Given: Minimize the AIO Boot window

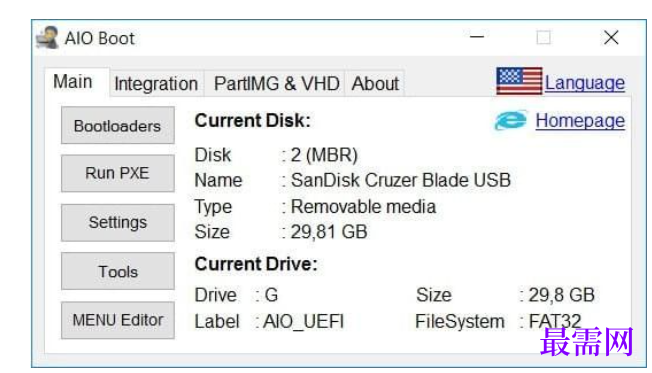Looking at the screenshot, I should [x=477, y=37].
